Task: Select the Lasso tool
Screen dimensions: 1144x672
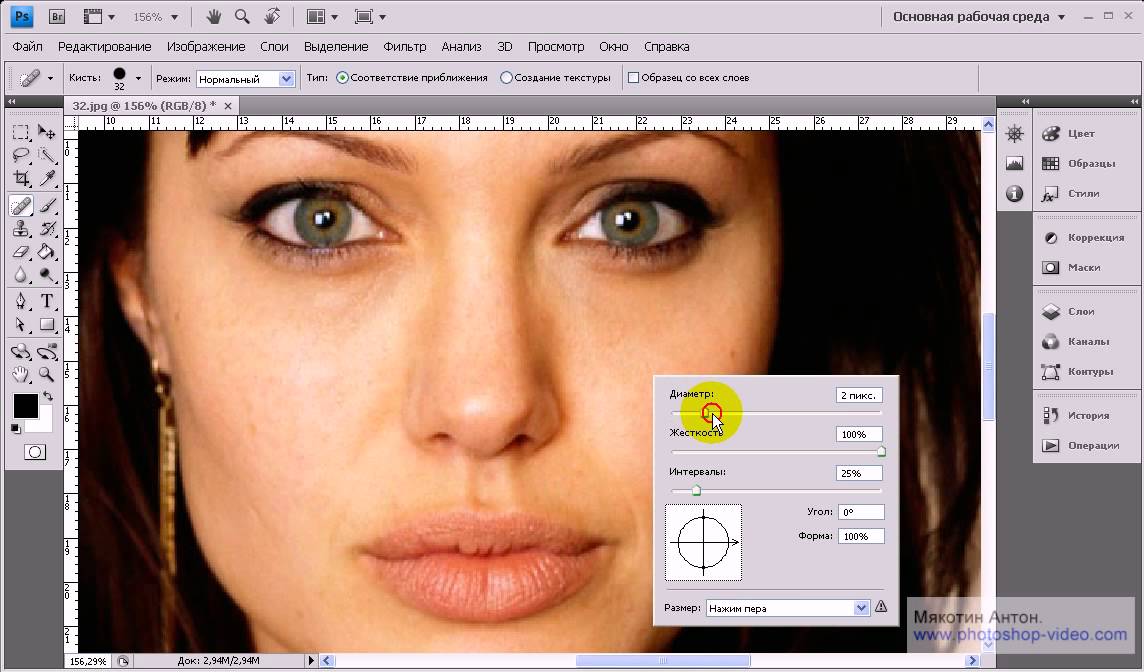Action: (20, 155)
